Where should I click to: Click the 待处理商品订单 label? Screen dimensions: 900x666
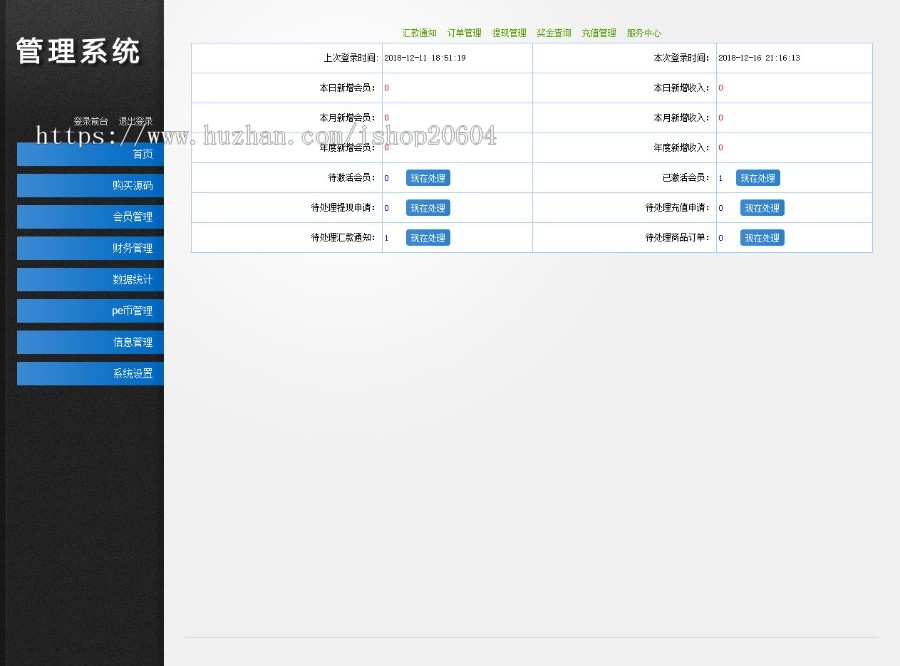677,238
